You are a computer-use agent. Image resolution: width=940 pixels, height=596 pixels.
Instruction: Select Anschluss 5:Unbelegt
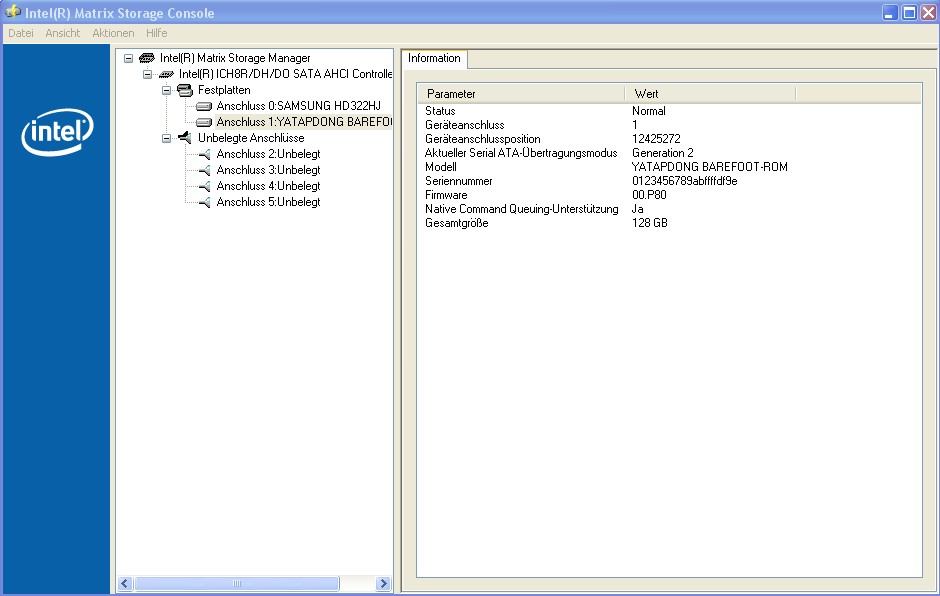click(x=268, y=203)
